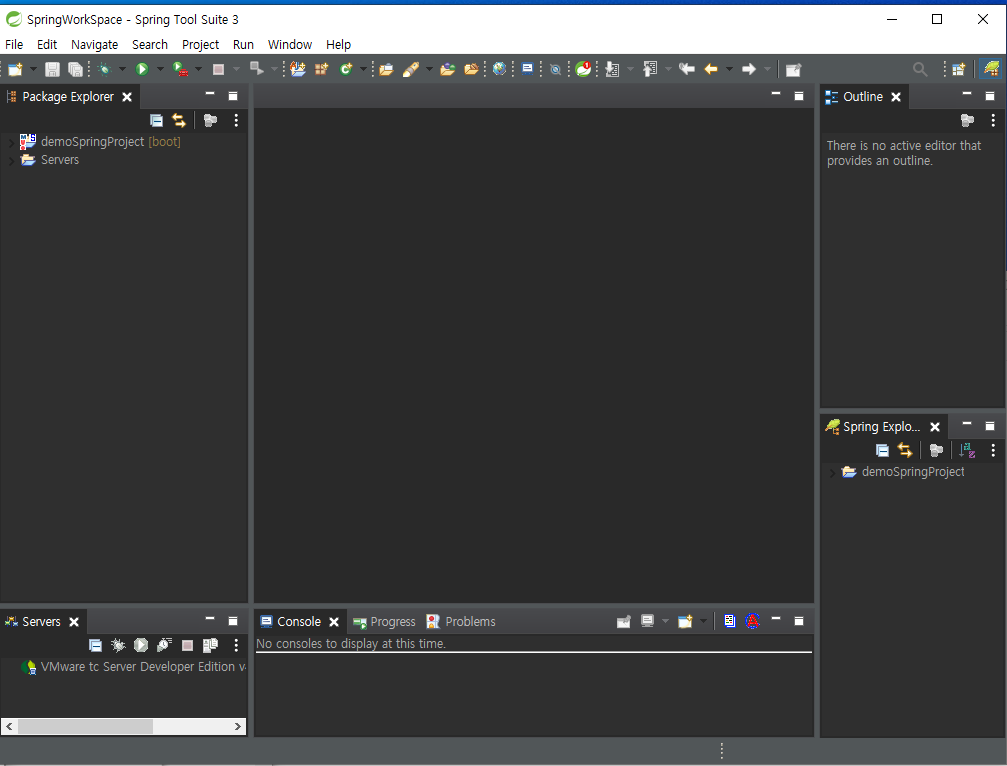Click the Open Task folder icon with green dot

click(x=448, y=69)
